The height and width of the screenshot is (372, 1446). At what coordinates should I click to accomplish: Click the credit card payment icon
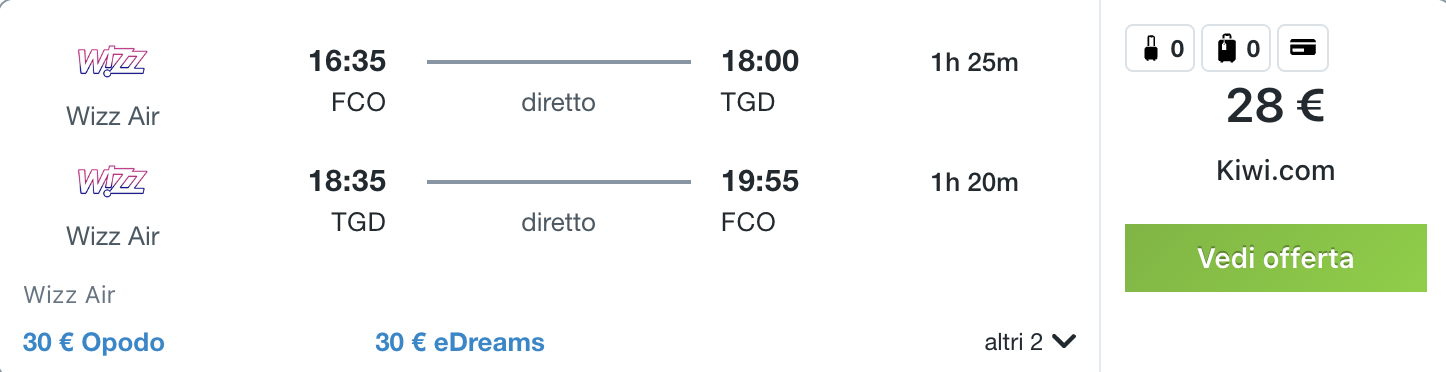tap(1302, 48)
